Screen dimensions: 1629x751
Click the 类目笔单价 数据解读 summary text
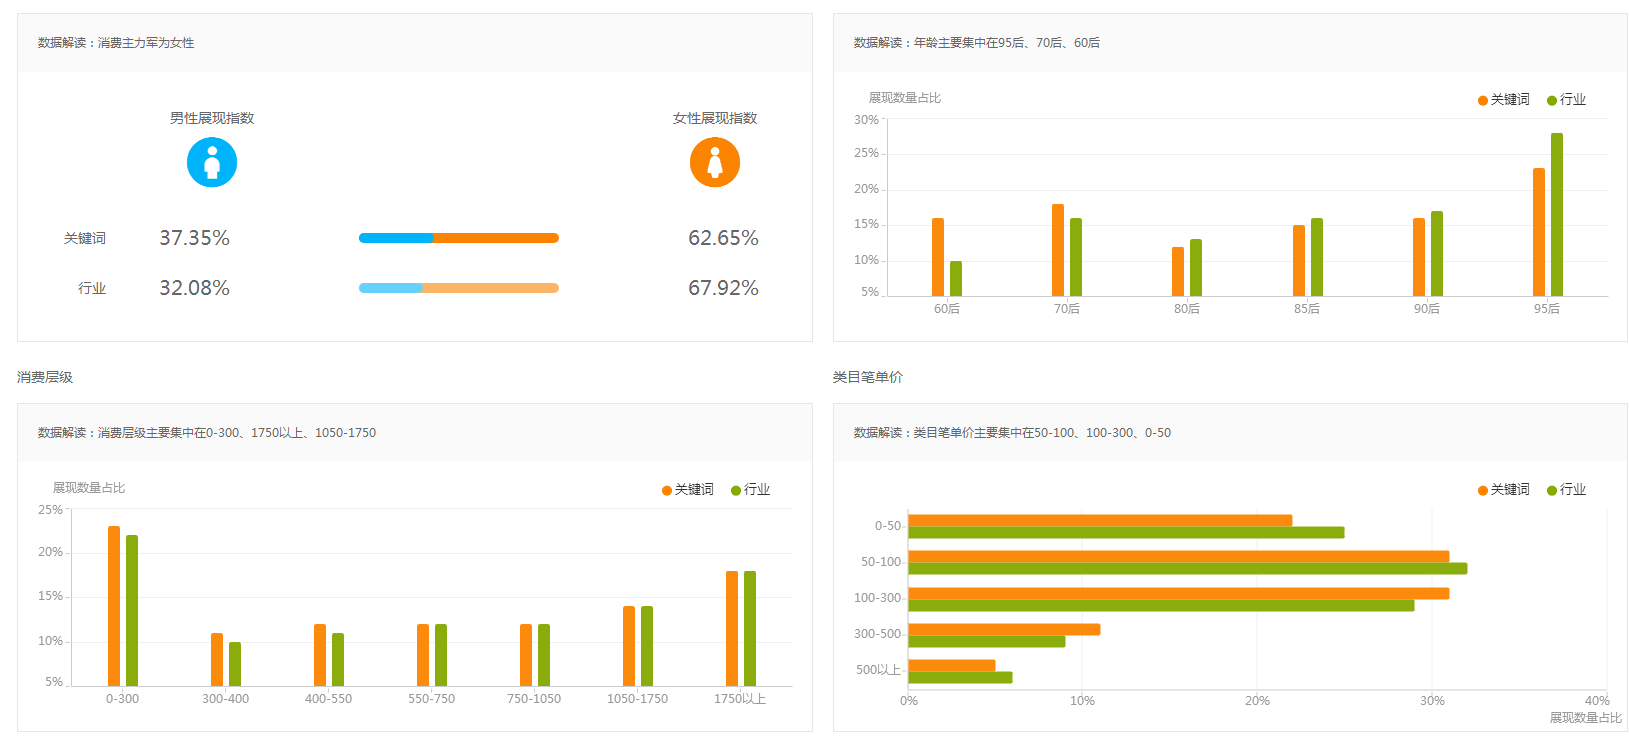coord(1012,433)
